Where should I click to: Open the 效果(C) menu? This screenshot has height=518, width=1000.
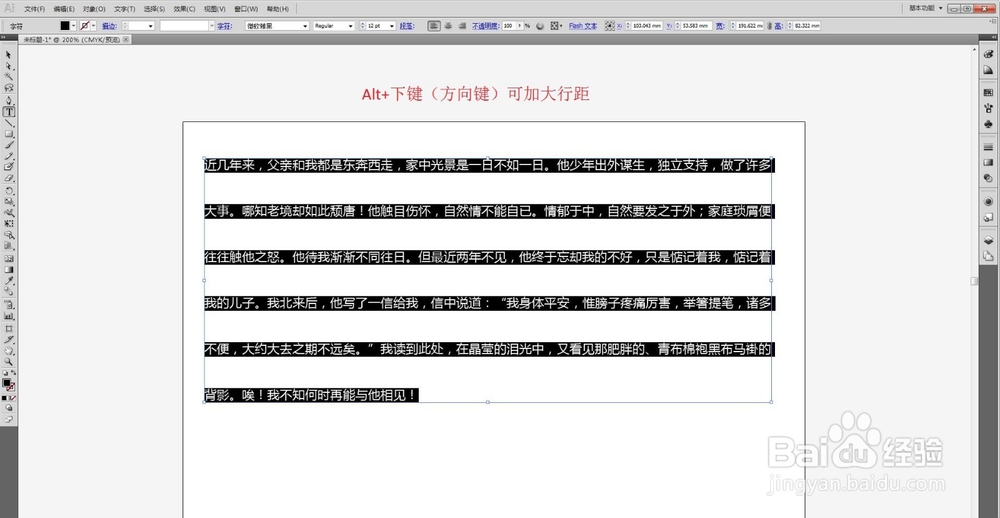tap(184, 9)
